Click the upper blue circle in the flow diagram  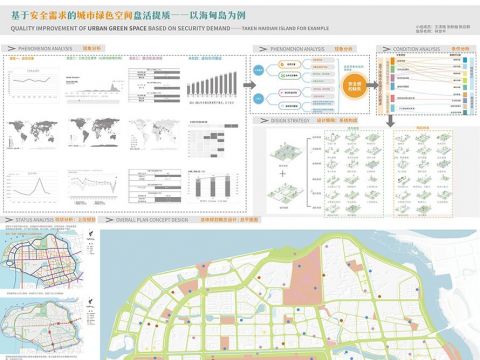click(x=258, y=70)
